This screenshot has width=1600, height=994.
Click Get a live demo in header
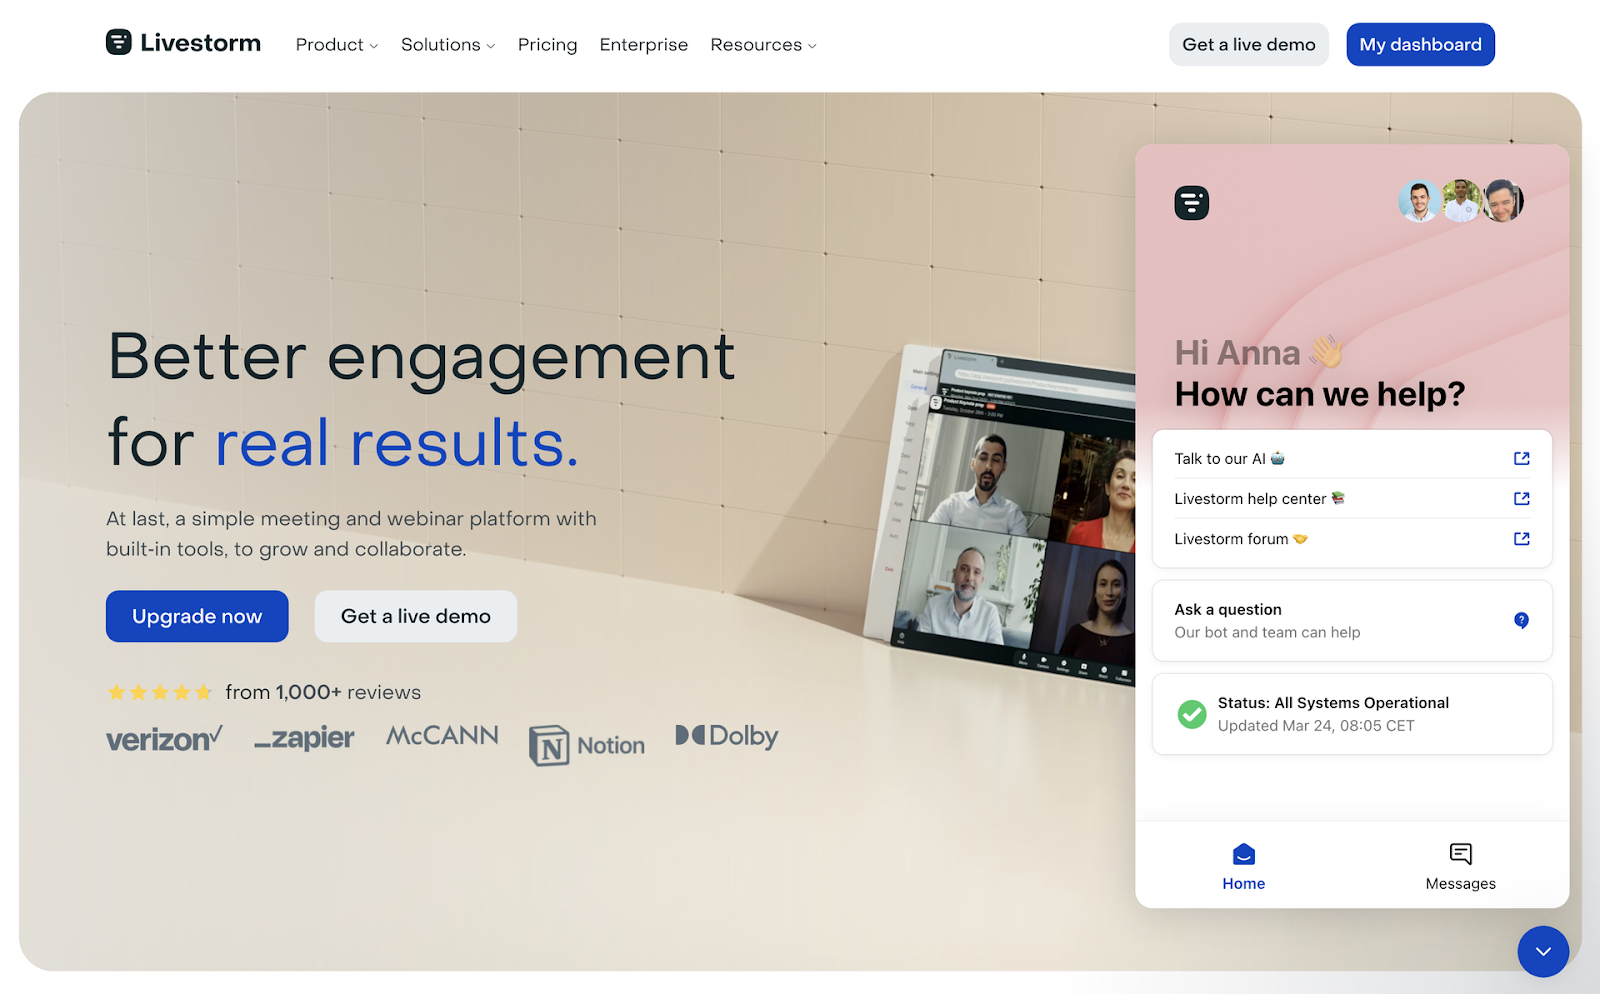click(1248, 44)
